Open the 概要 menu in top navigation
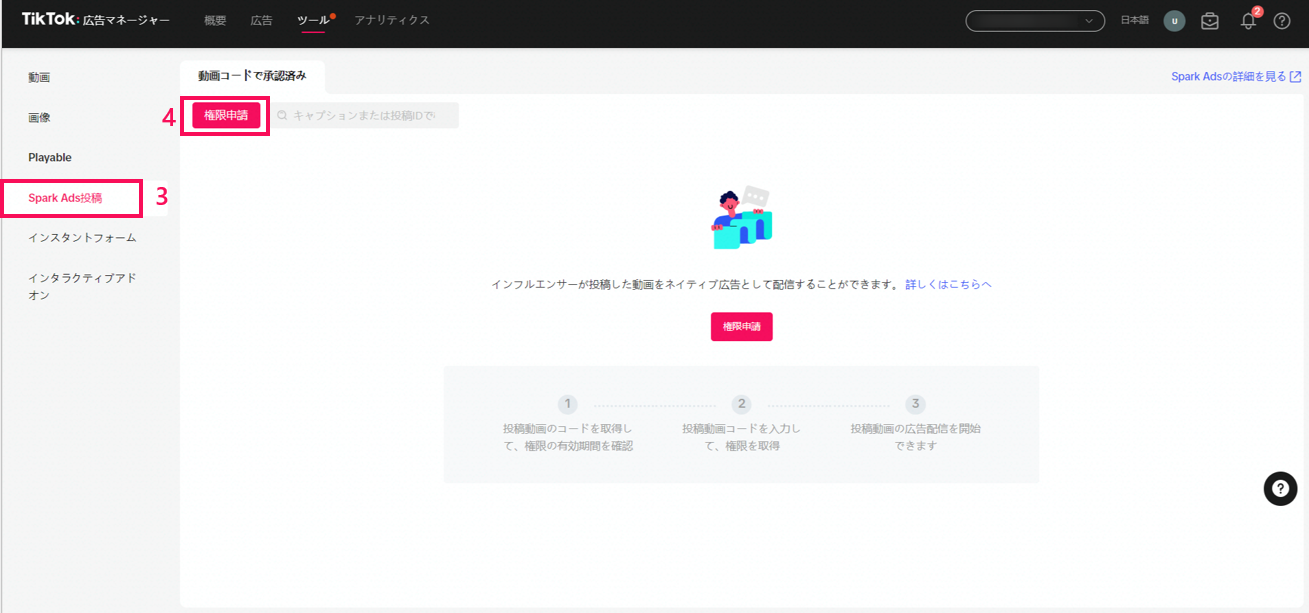This screenshot has width=1309, height=613. [x=215, y=20]
